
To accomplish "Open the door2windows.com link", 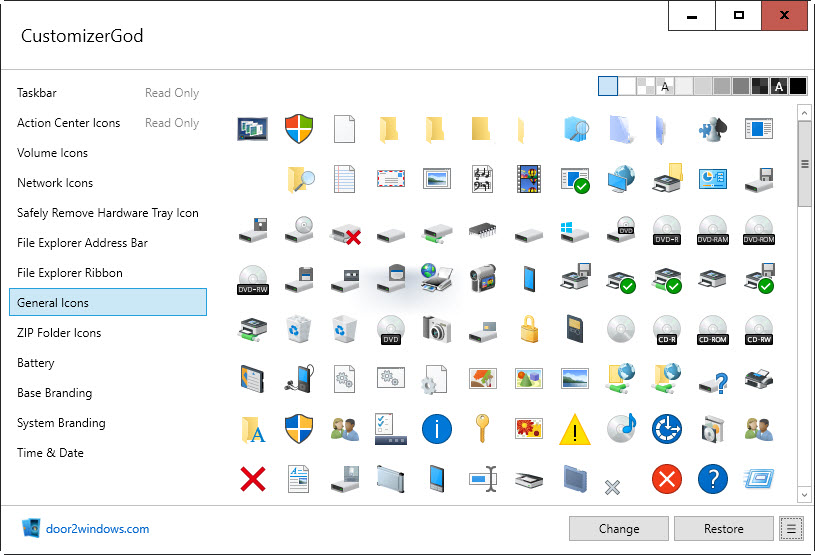I will [97, 529].
